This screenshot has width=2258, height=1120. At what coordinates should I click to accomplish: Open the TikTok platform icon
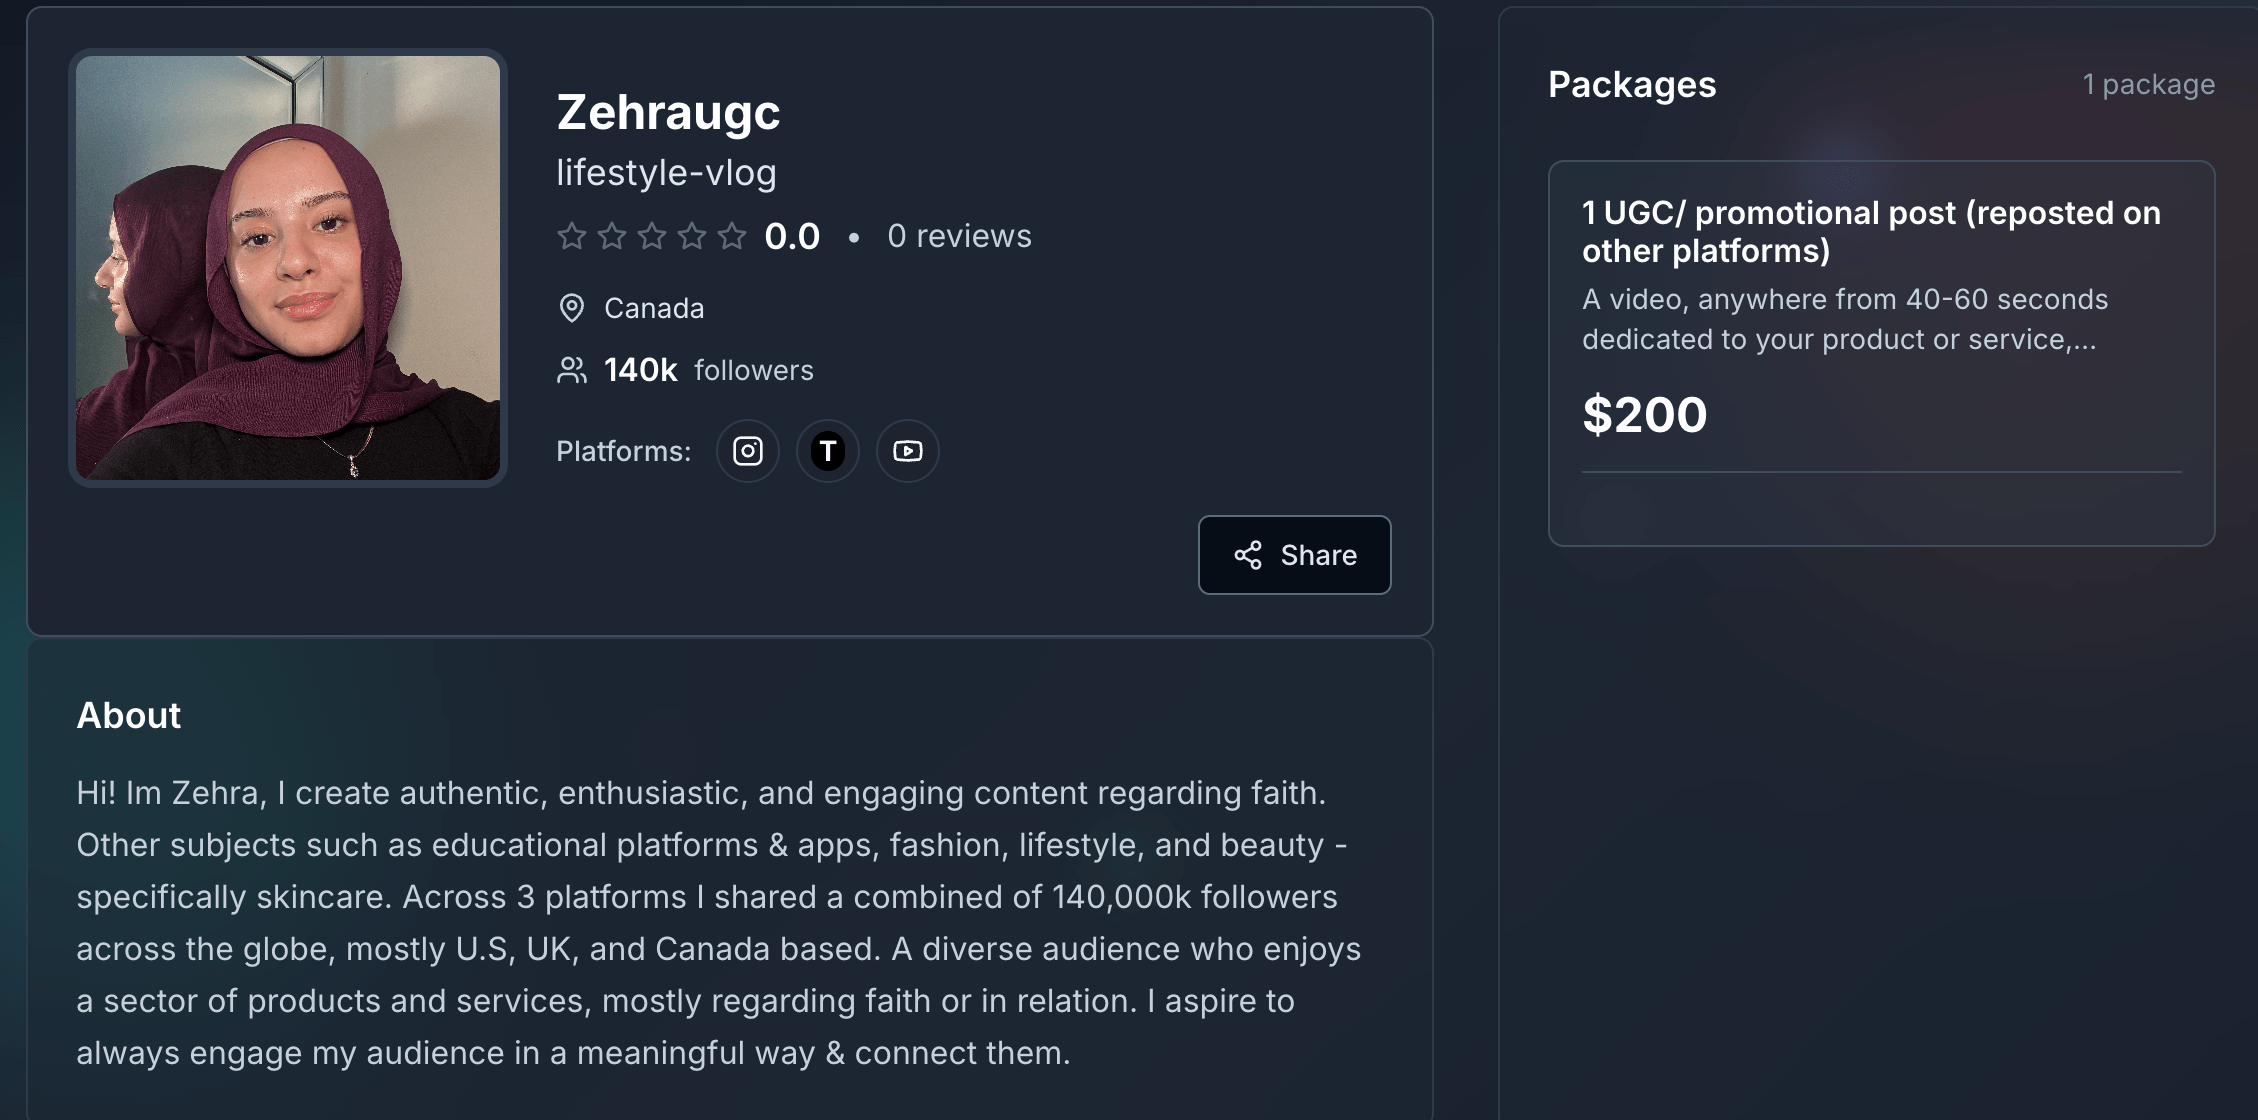click(827, 451)
